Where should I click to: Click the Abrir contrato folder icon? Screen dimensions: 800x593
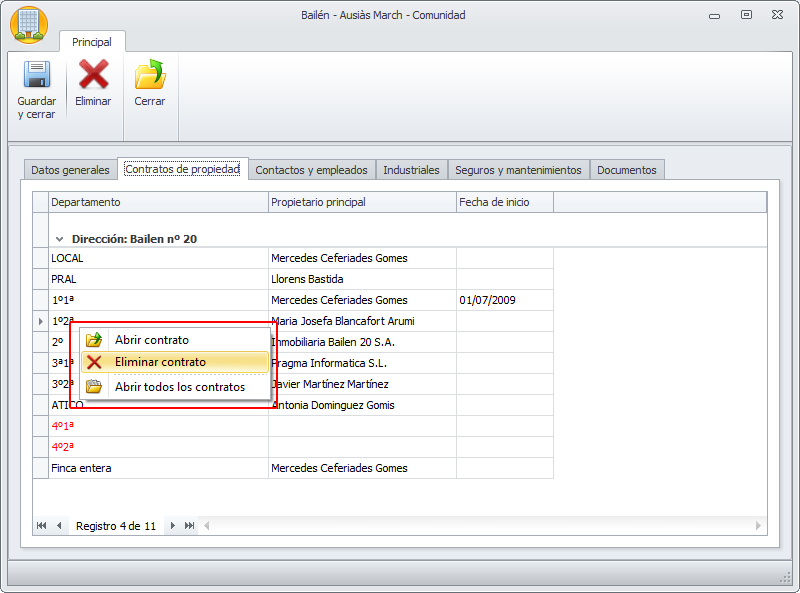click(94, 340)
